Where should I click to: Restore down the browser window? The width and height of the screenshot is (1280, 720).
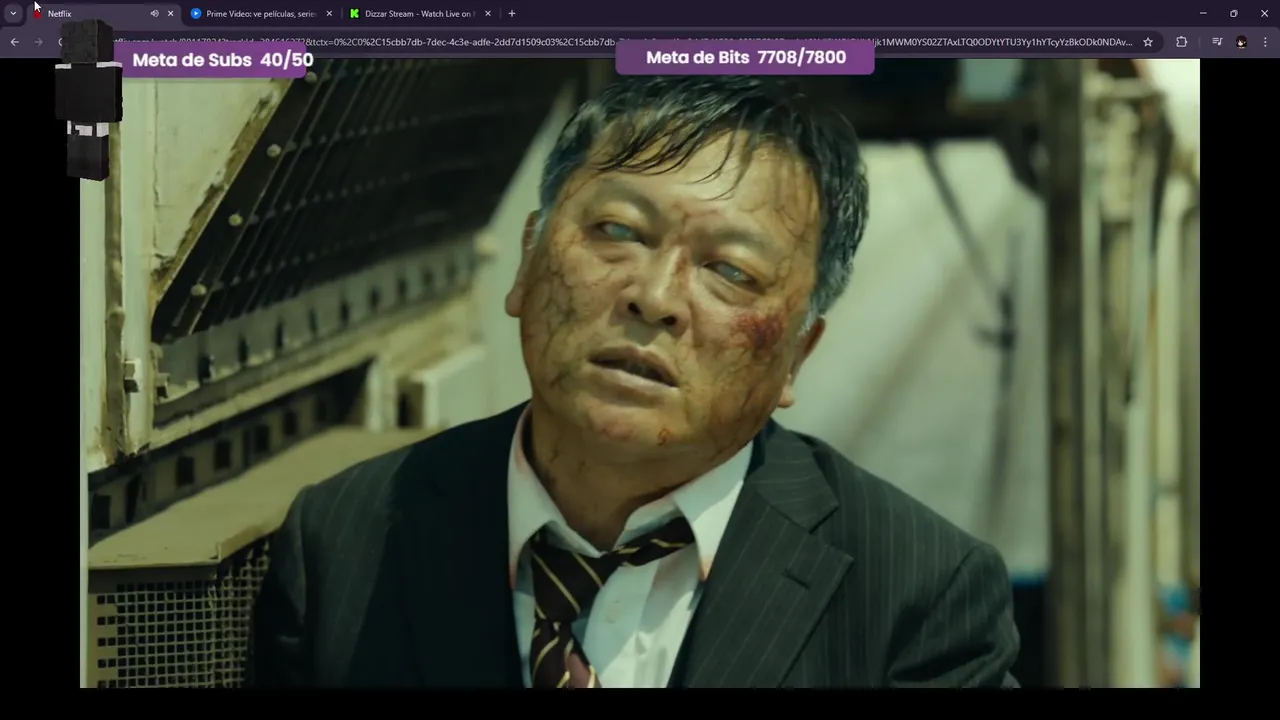click(x=1234, y=13)
